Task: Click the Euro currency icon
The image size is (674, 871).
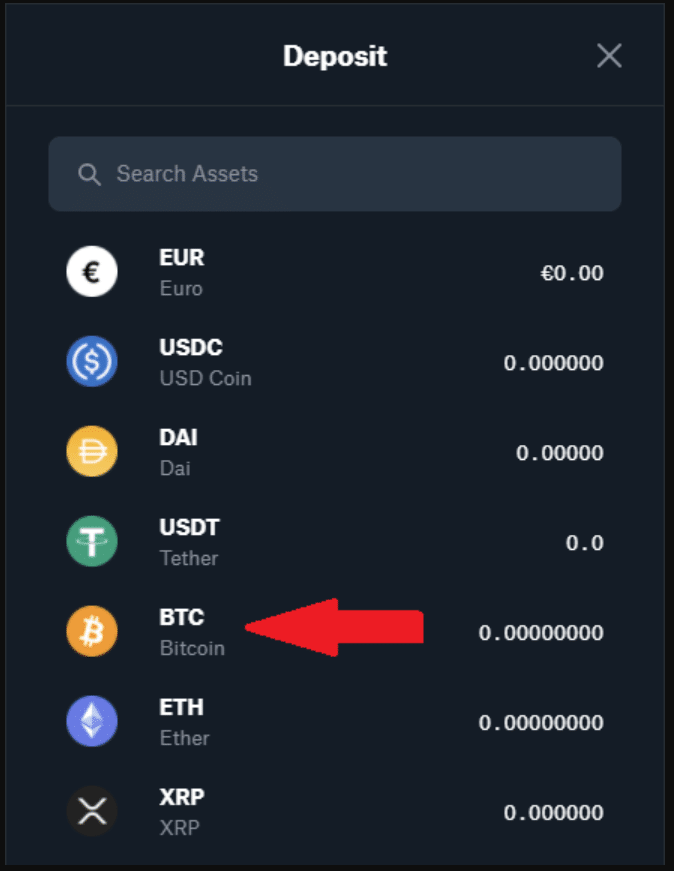Action: tap(92, 272)
